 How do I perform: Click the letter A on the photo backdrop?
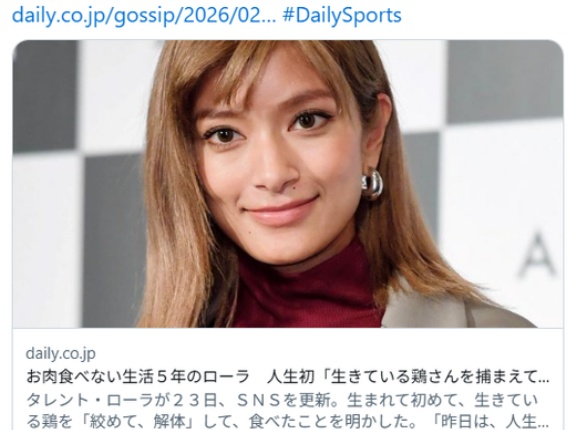537,254
